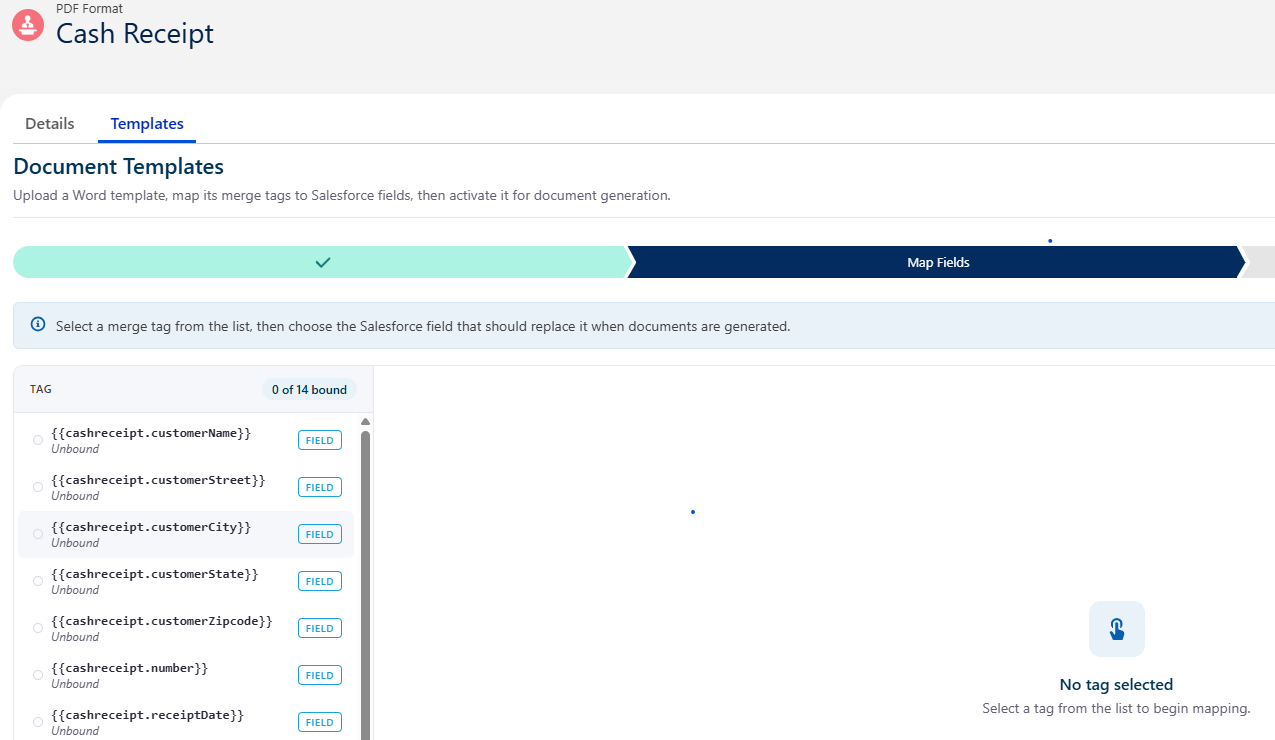Viewport: 1275px width, 740px height.
Task: Click the completed checkmark step in path
Action: (322, 263)
